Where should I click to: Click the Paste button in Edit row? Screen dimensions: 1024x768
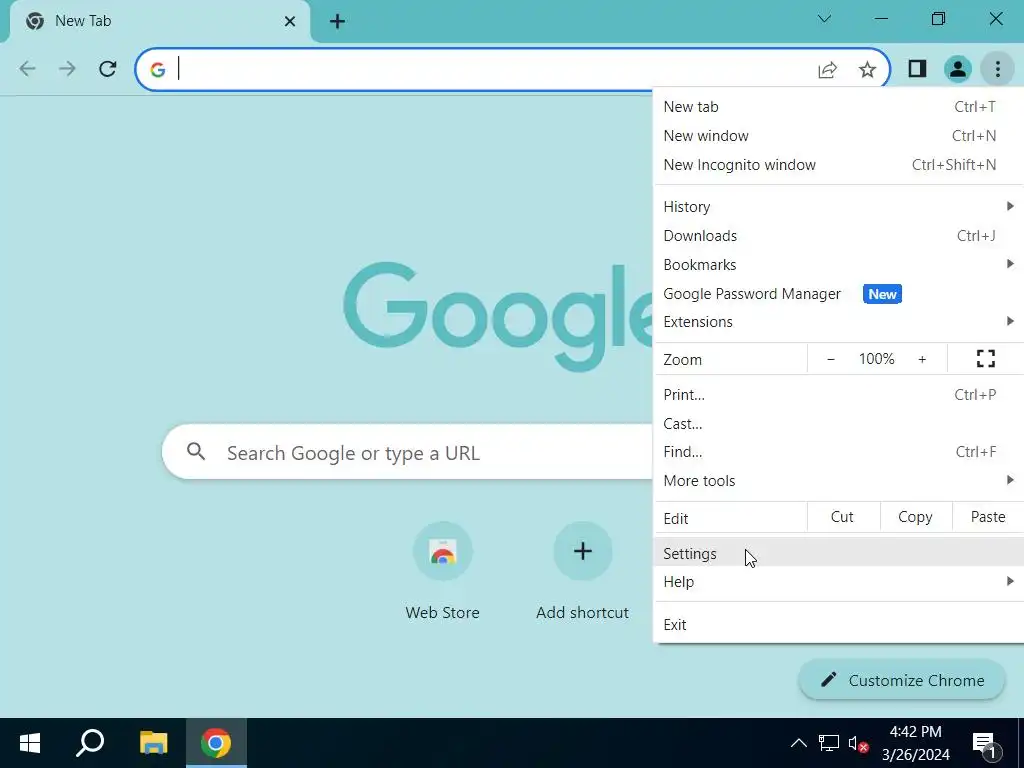click(x=988, y=517)
